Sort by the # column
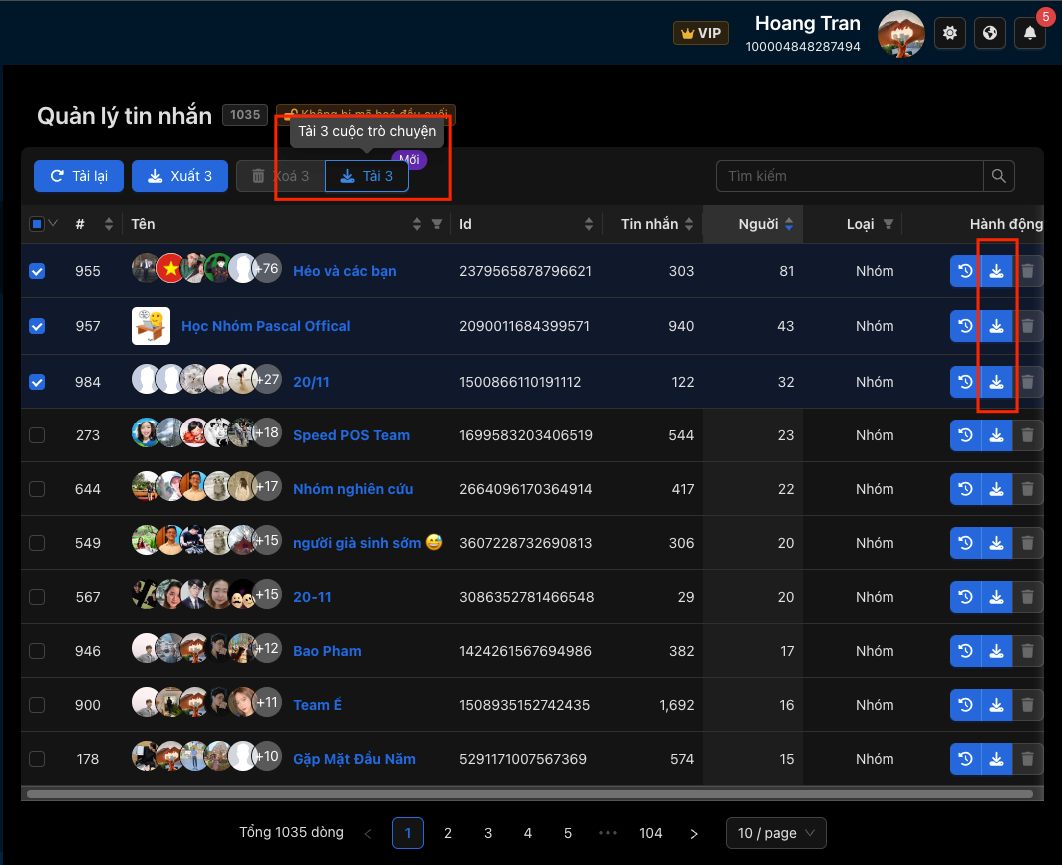The image size is (1062, 865). click(x=109, y=224)
